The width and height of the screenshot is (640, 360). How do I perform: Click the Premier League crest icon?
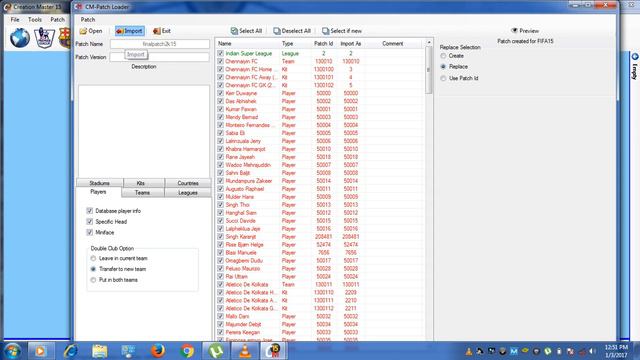tap(44, 38)
